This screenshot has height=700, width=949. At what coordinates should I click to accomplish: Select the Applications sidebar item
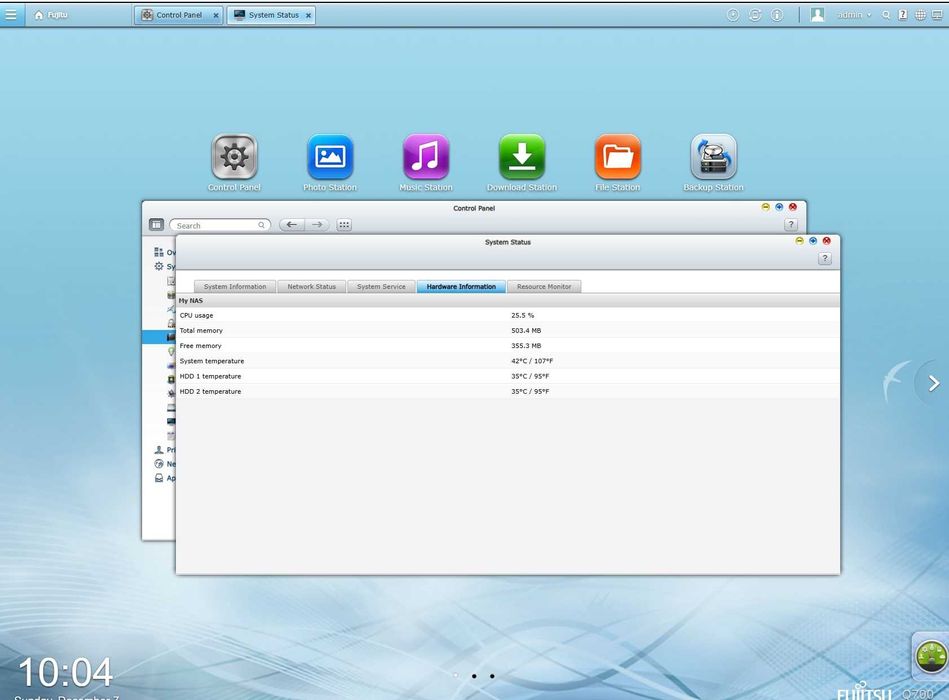[x=165, y=478]
